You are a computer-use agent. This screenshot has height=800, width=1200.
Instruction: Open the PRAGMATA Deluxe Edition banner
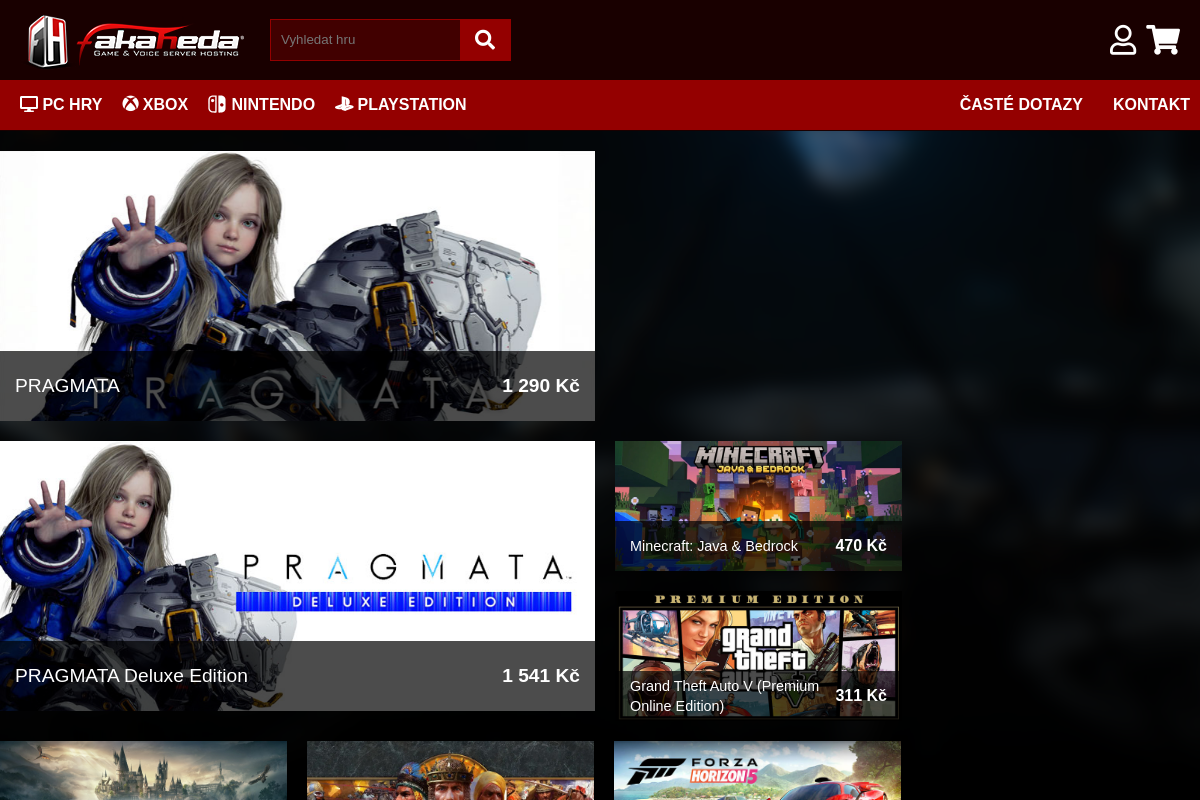click(x=297, y=576)
